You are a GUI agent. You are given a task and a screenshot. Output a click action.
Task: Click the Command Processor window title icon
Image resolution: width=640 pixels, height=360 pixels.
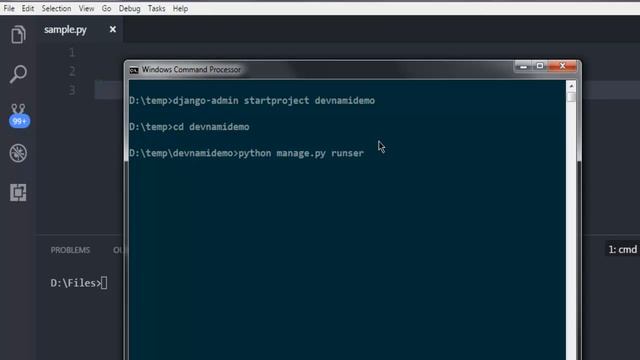point(133,70)
